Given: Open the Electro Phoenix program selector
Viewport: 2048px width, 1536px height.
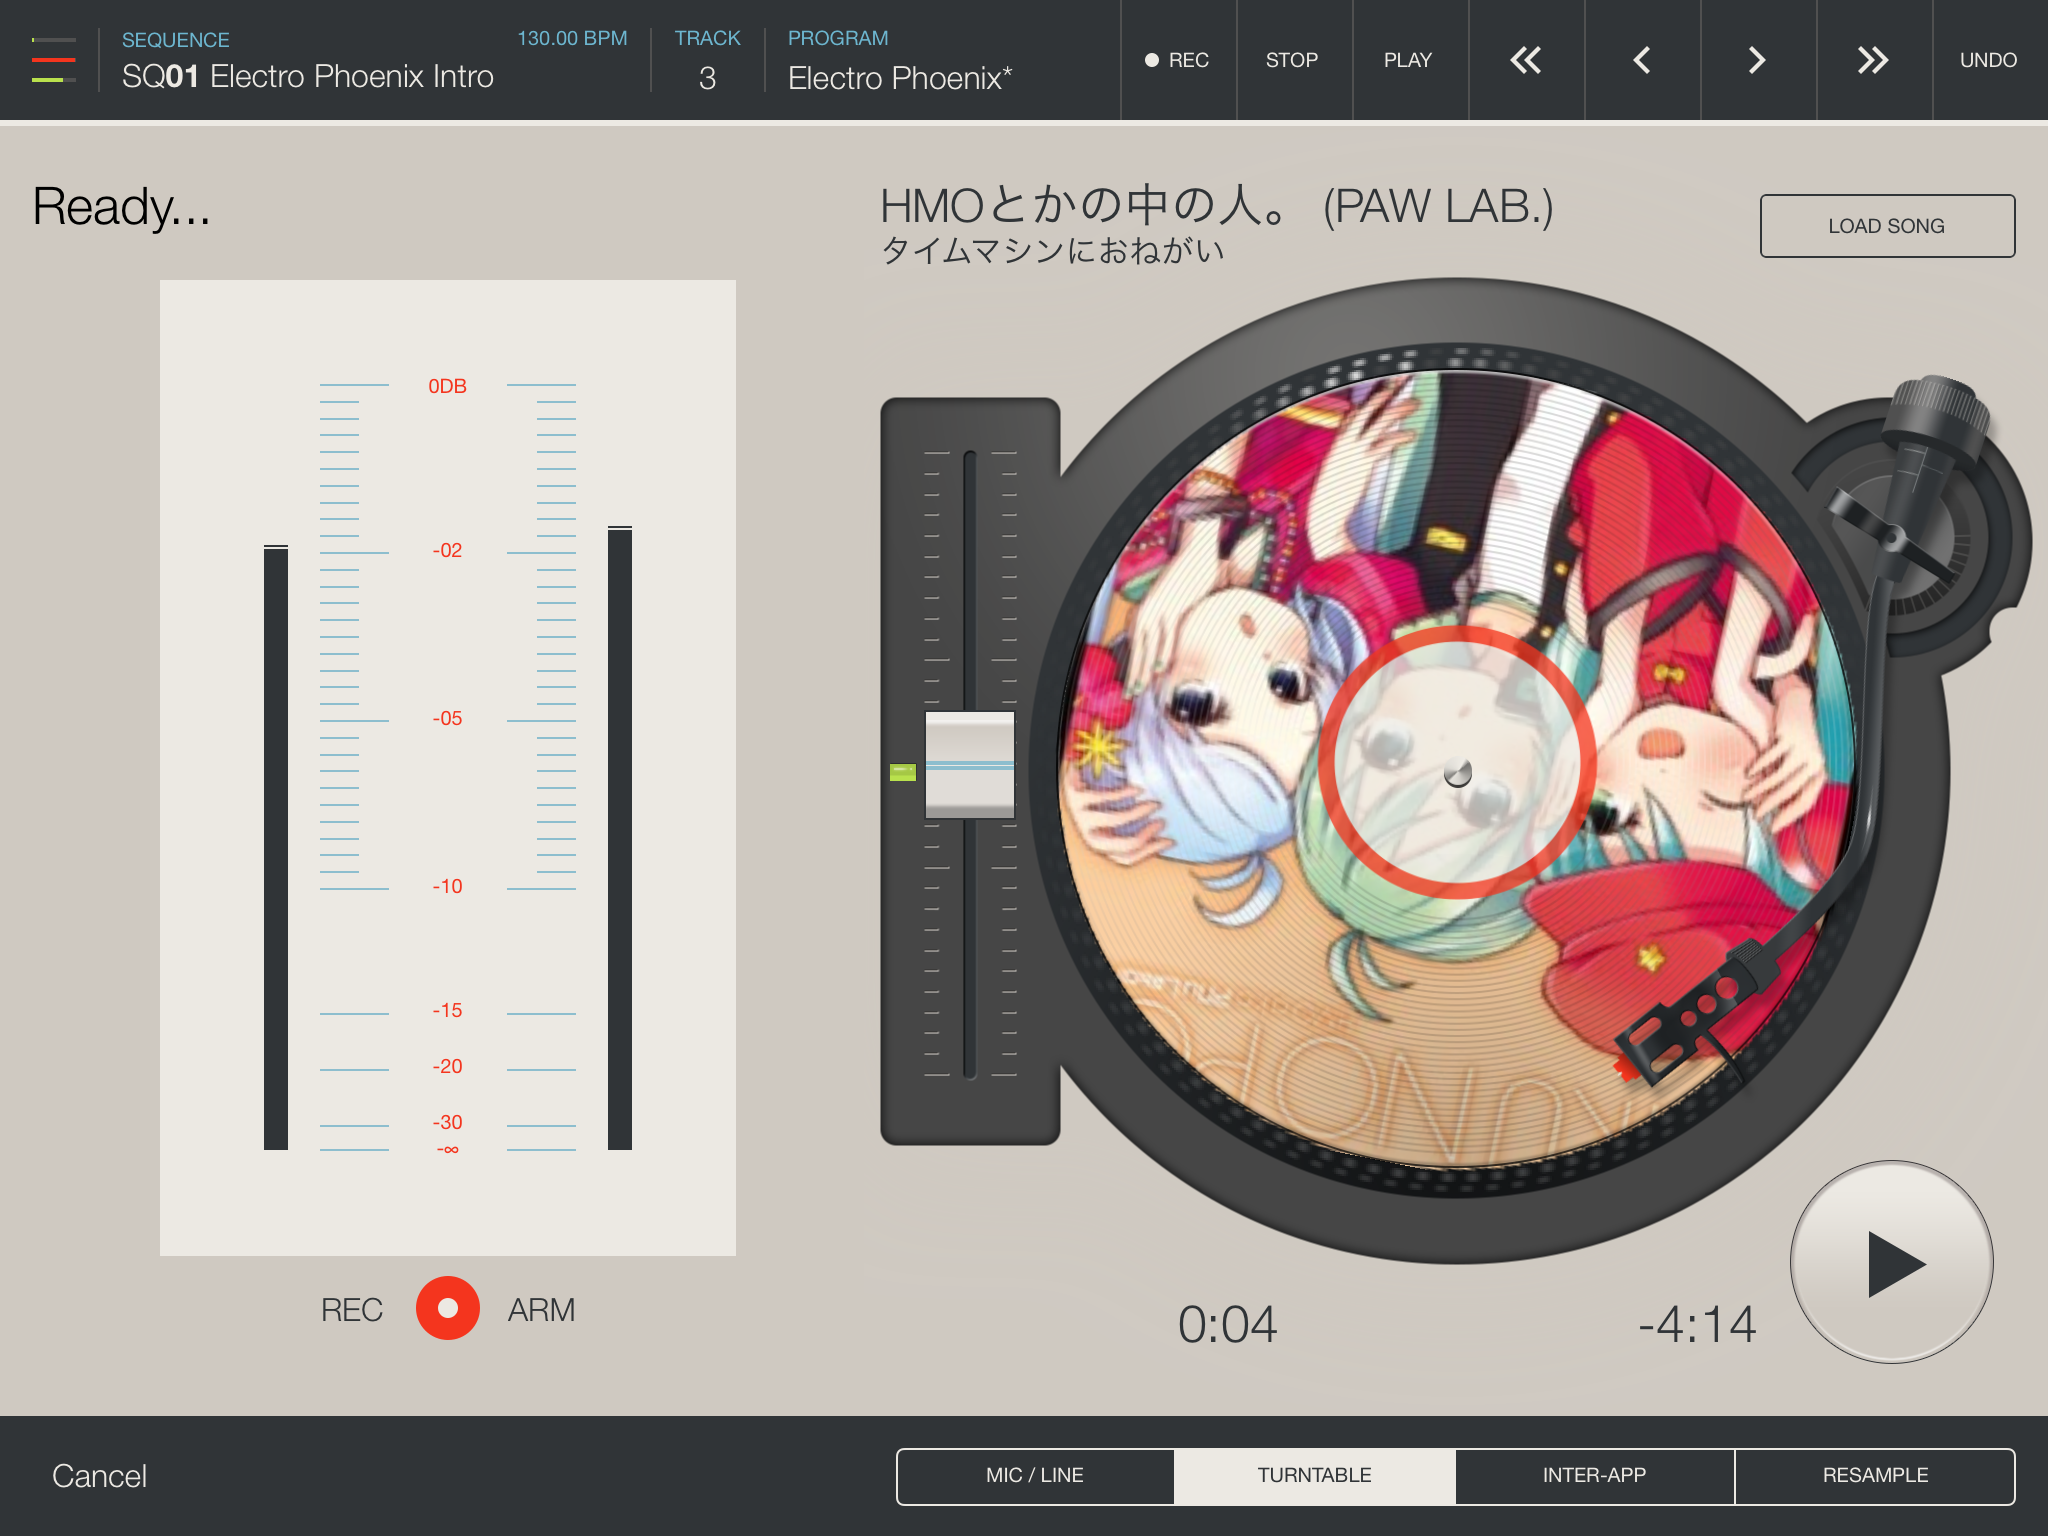Looking at the screenshot, I should (900, 61).
